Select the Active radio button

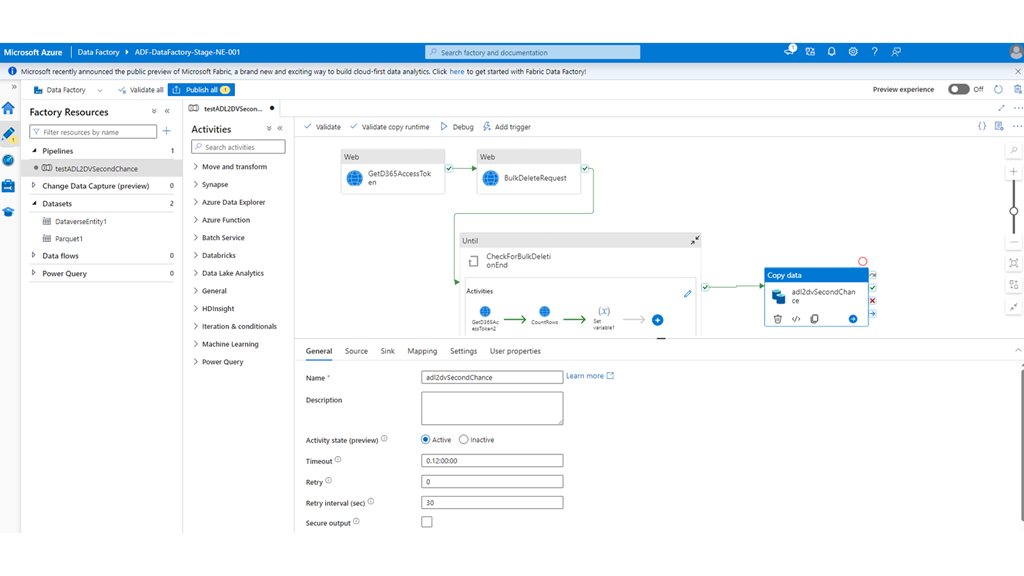[x=425, y=440]
